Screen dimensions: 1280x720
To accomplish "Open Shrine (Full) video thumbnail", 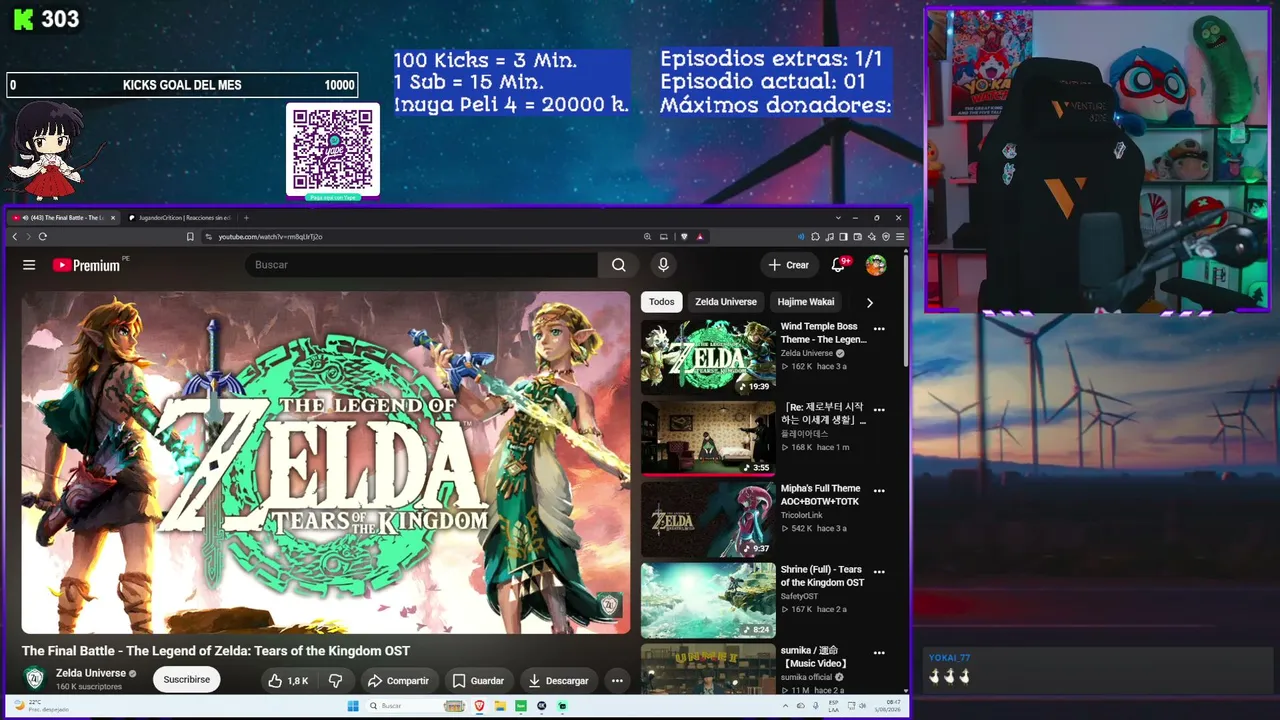I will coord(708,600).
